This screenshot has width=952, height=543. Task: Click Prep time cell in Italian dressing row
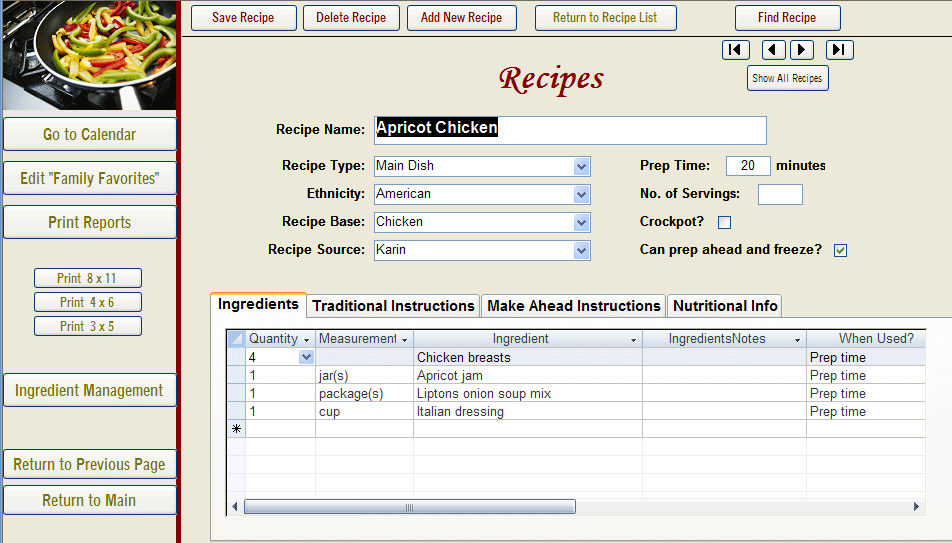(x=866, y=411)
